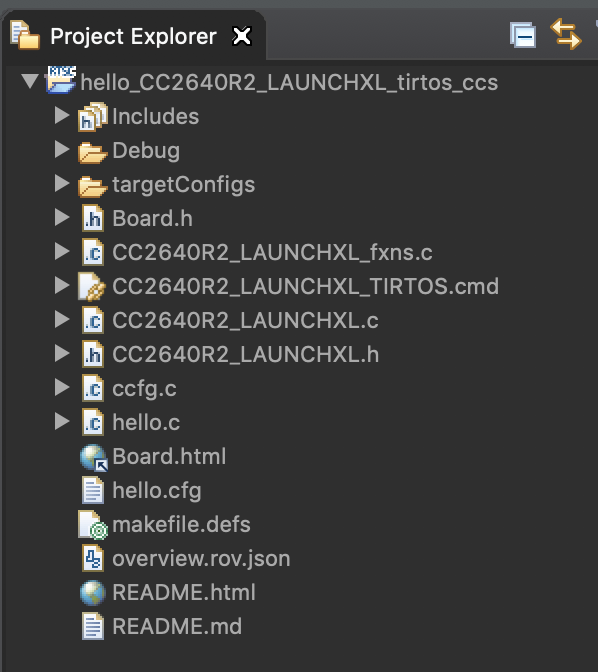Click the Debug folder icon

click(92, 153)
